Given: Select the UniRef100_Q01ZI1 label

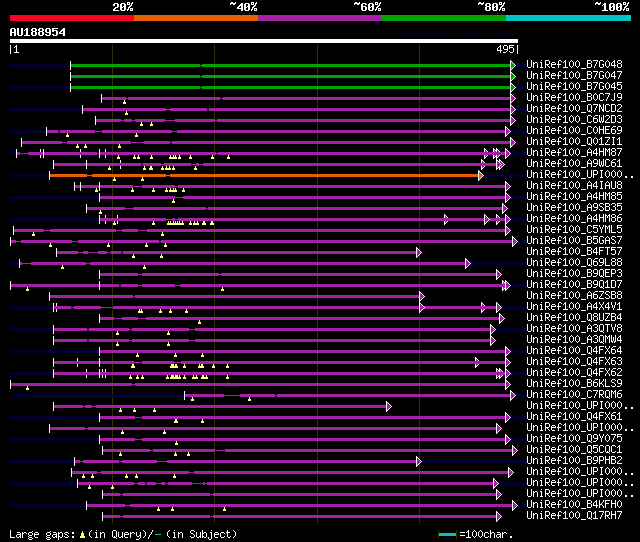Looking at the screenshot, I should coord(574,141).
